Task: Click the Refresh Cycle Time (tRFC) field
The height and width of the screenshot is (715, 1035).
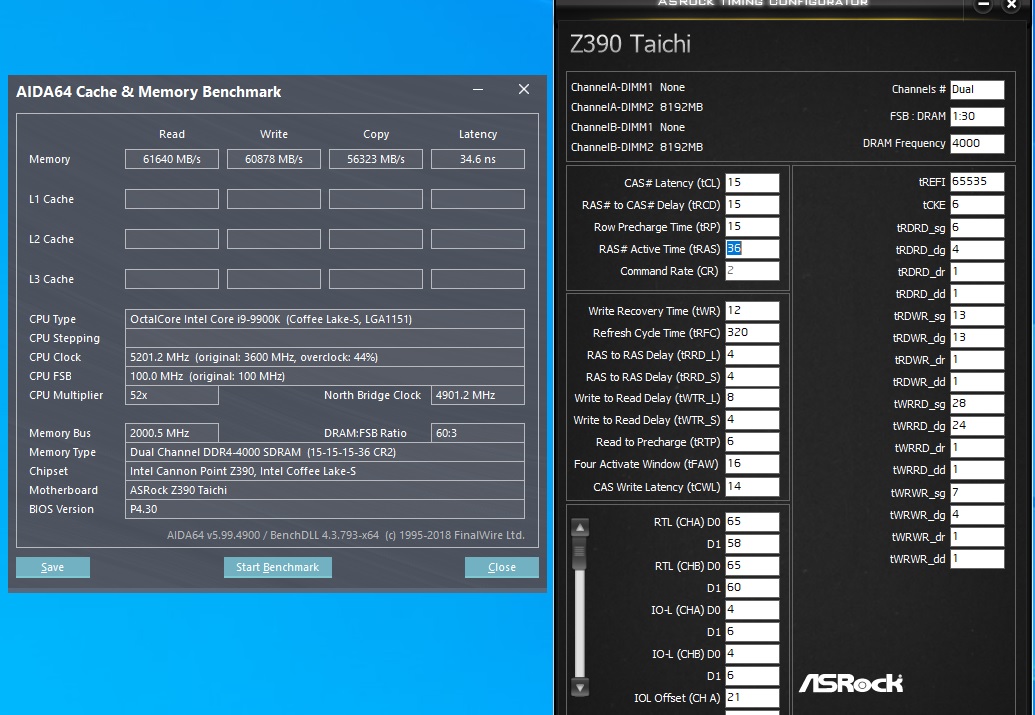Action: pos(752,333)
